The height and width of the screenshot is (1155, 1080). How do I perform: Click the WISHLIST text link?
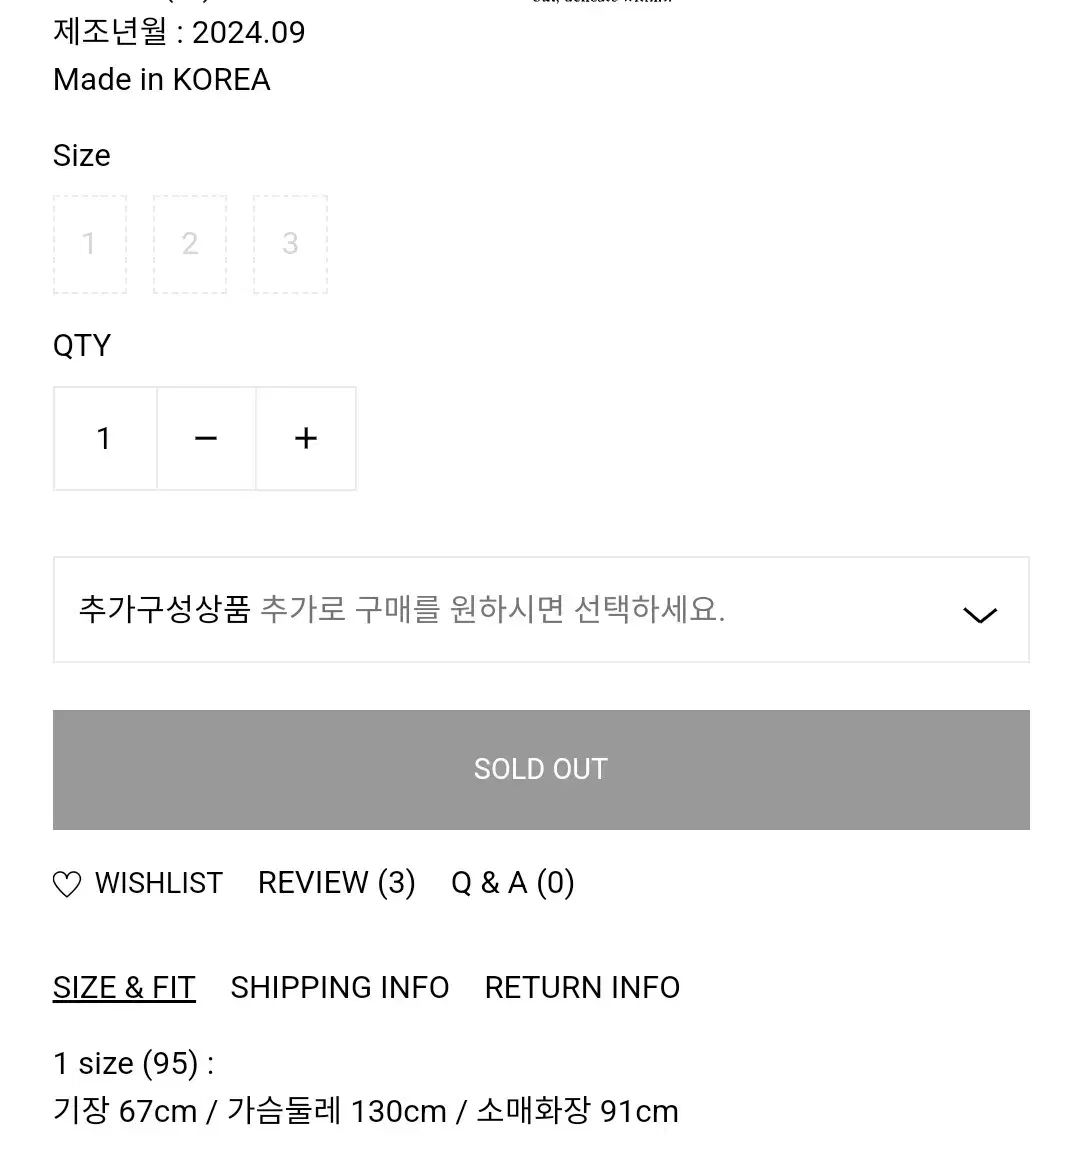(x=158, y=882)
